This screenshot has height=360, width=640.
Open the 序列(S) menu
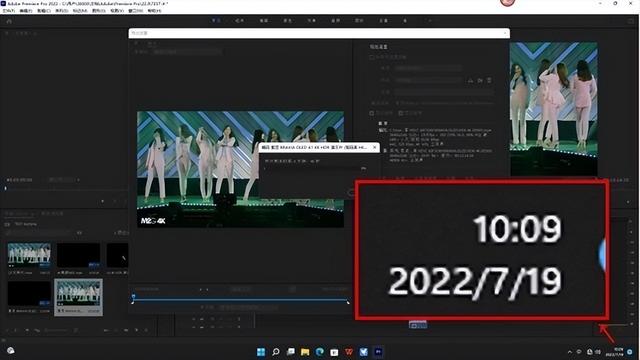(x=61, y=11)
